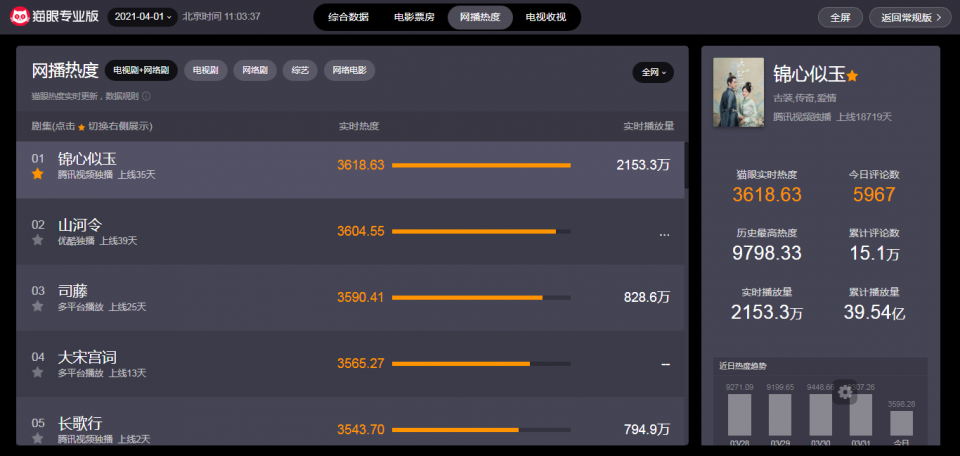Viewport: 960px width, 456px height.
Task: Click the 3543.70 heat value
Action: [361, 430]
